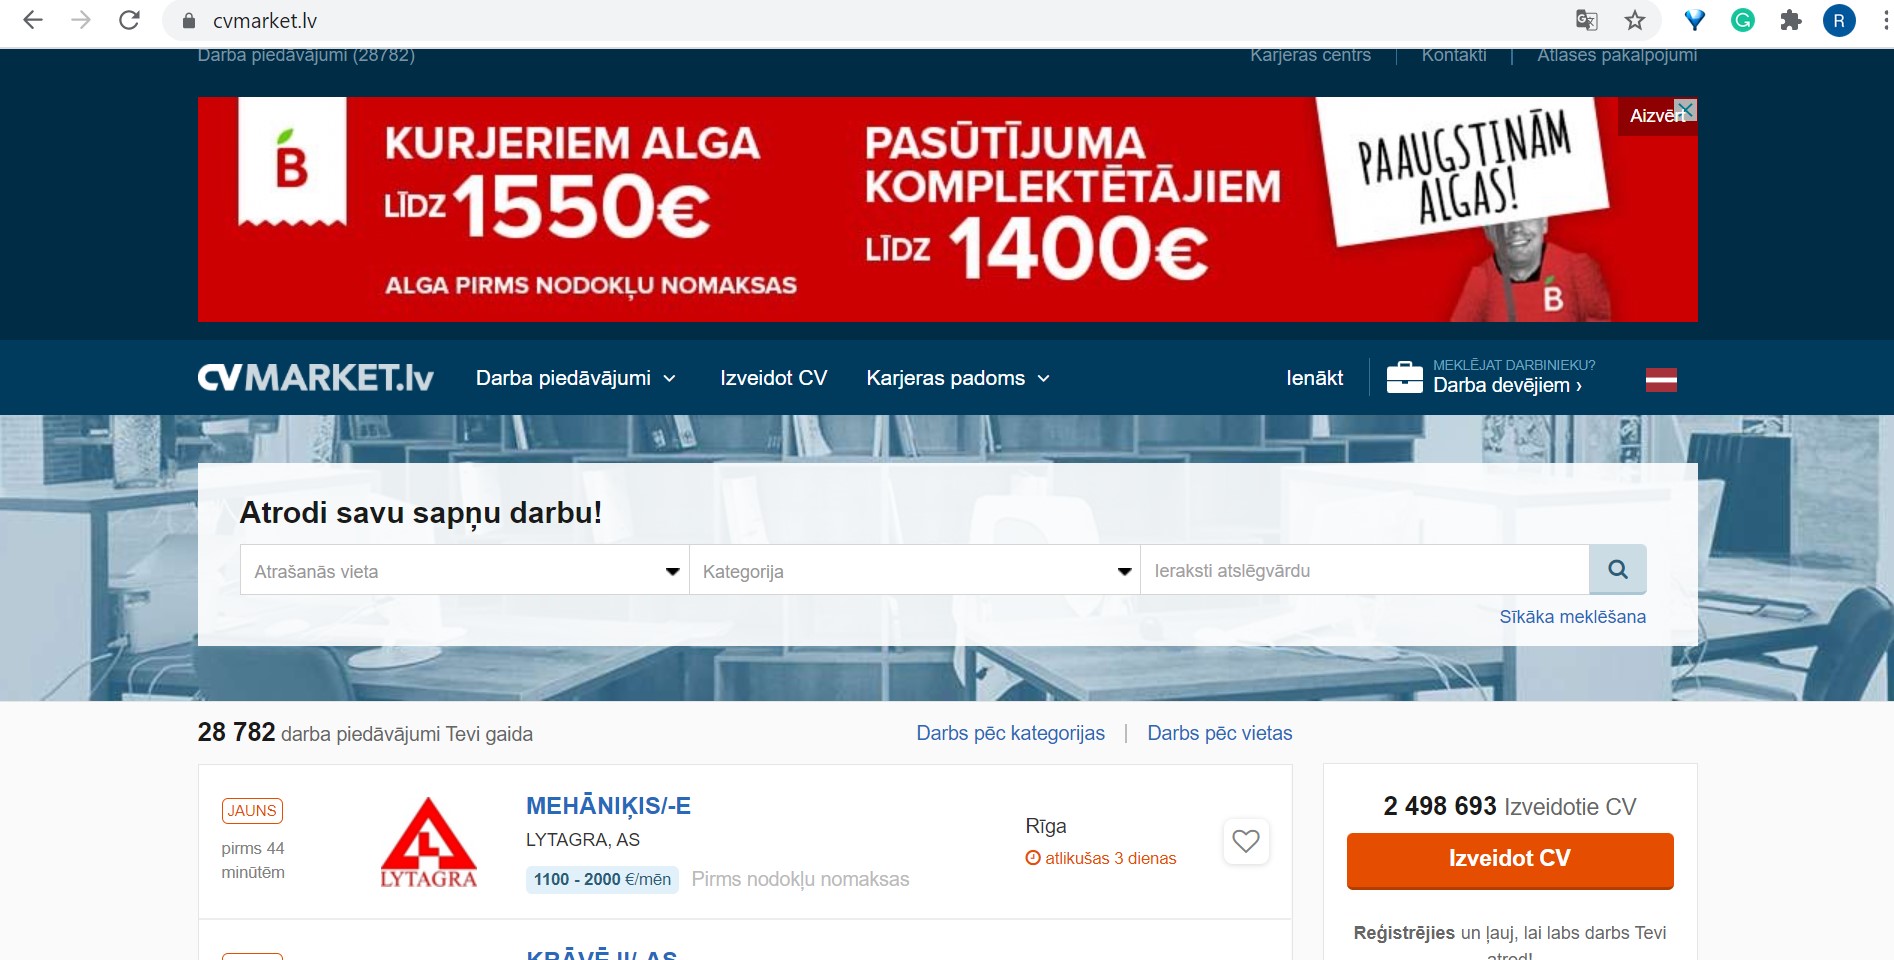Open Karjeras padoms menu
This screenshot has width=1894, height=960.
click(958, 378)
